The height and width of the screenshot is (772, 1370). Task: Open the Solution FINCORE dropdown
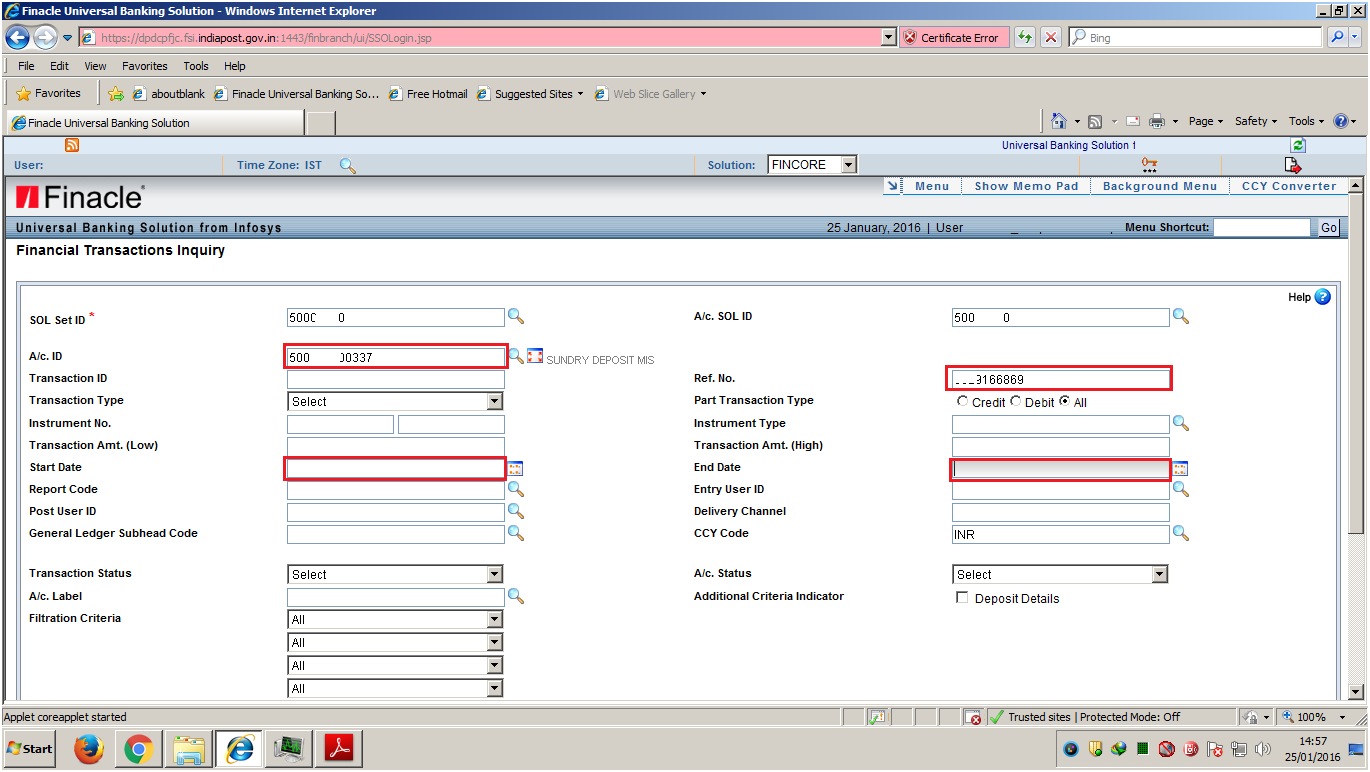click(x=846, y=164)
